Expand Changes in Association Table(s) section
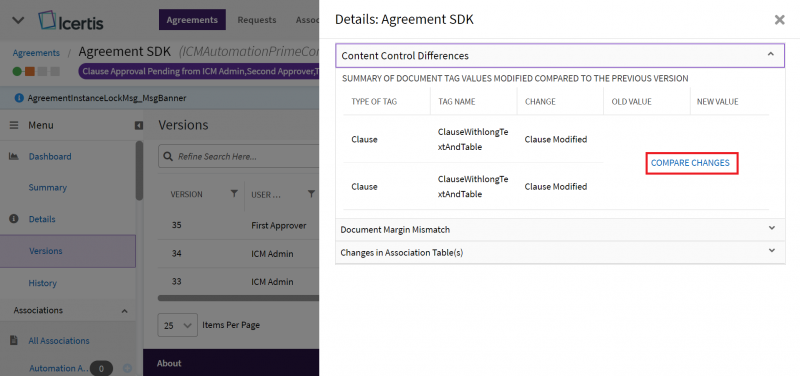The image size is (800, 376). click(x=771, y=251)
